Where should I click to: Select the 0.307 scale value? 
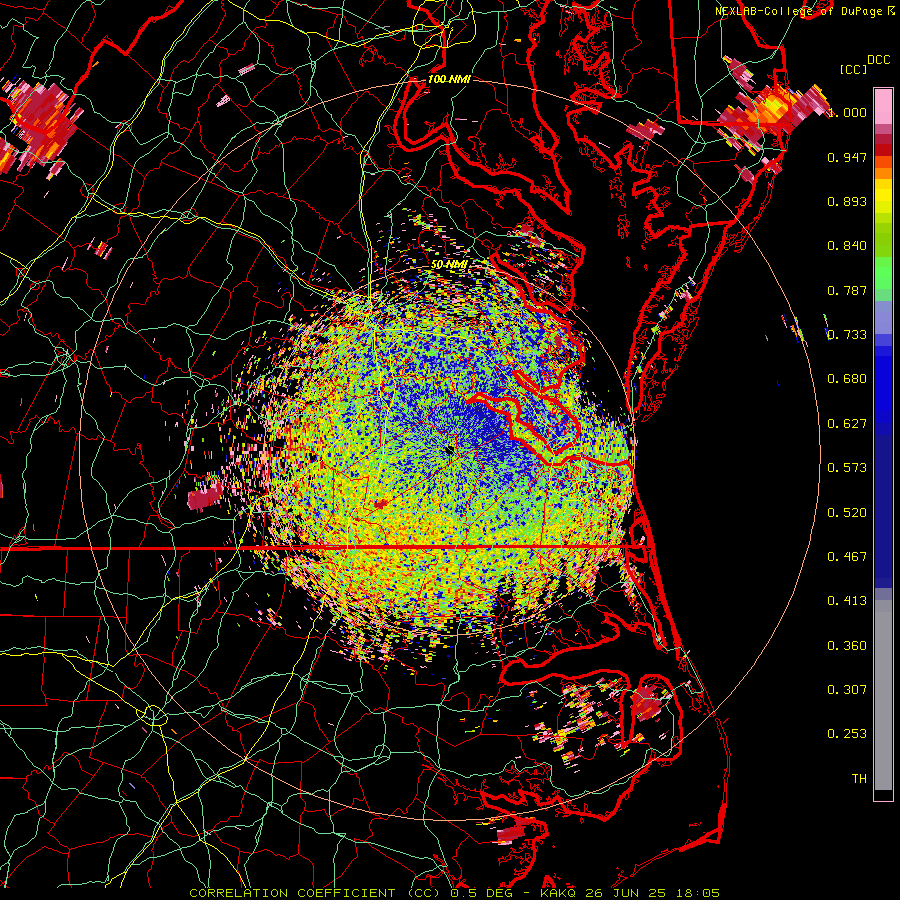847,690
